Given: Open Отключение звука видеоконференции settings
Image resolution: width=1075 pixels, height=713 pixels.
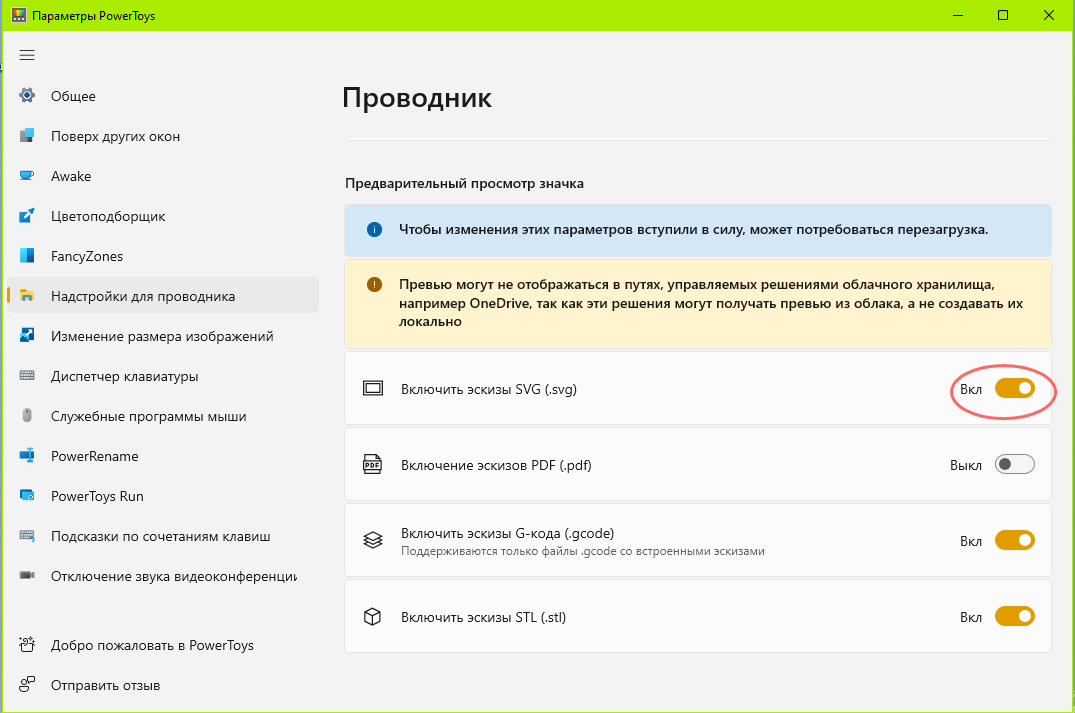Looking at the screenshot, I should (x=162, y=576).
